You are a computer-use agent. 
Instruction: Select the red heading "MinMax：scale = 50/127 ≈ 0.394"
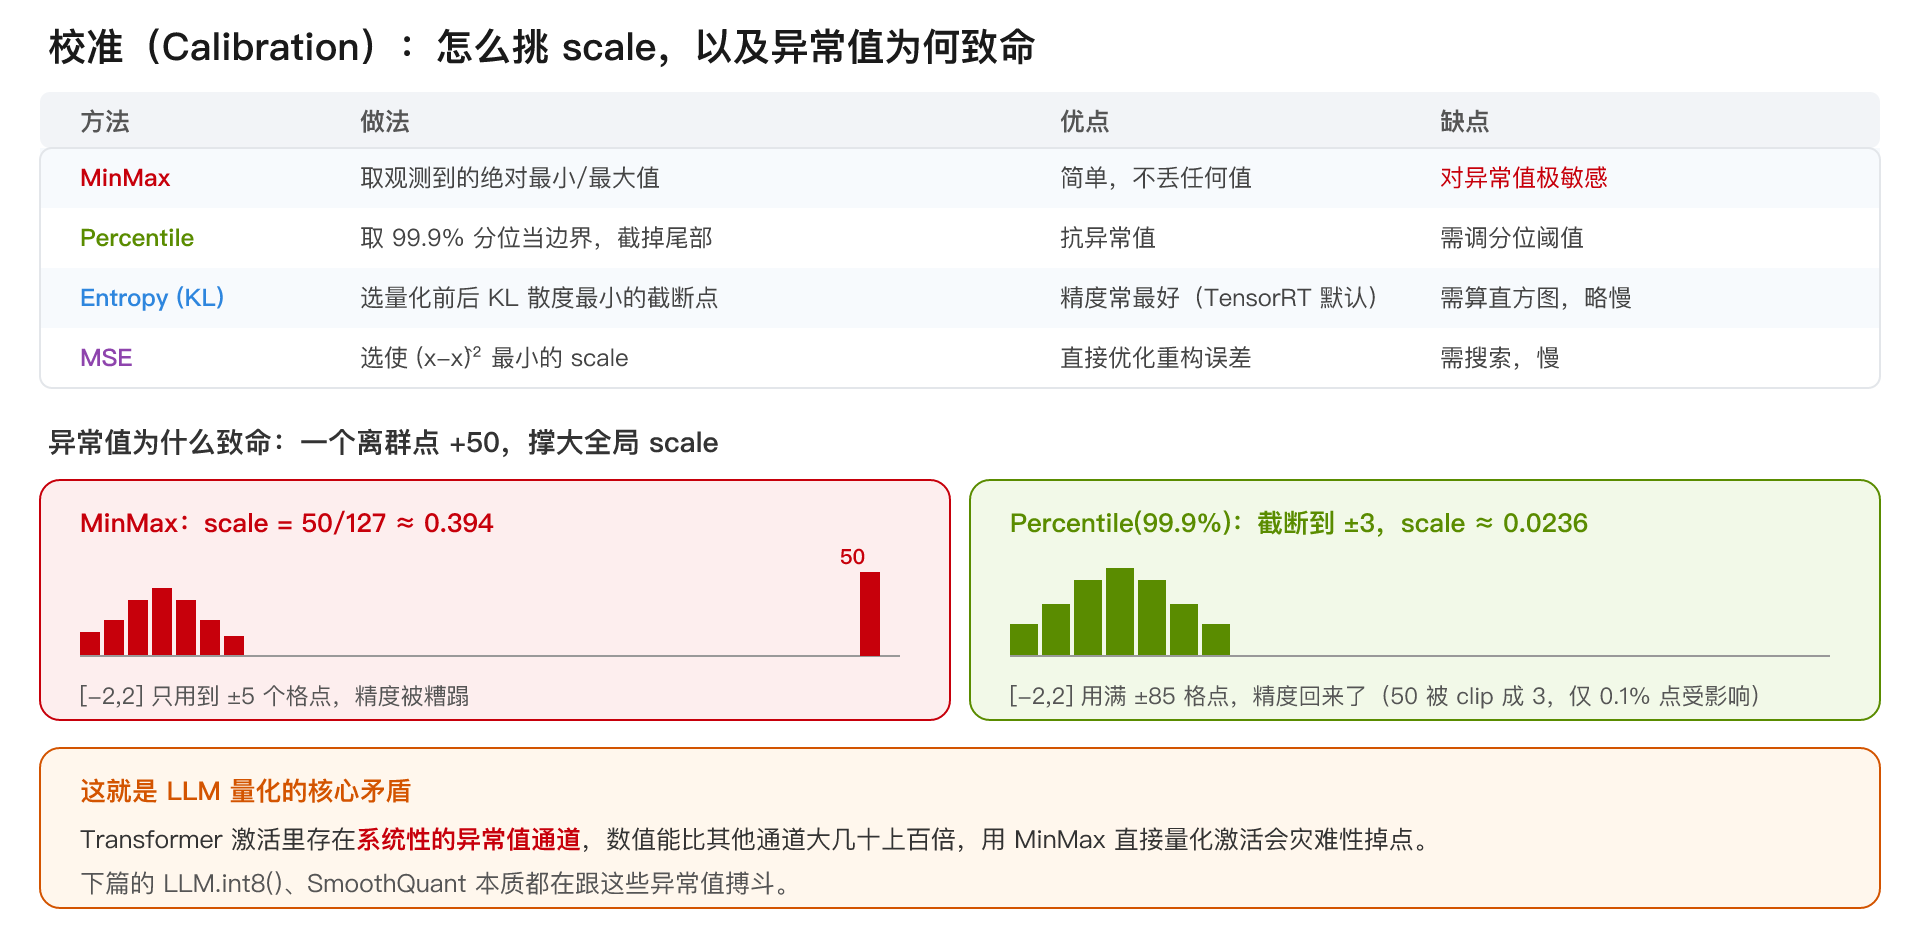(287, 523)
